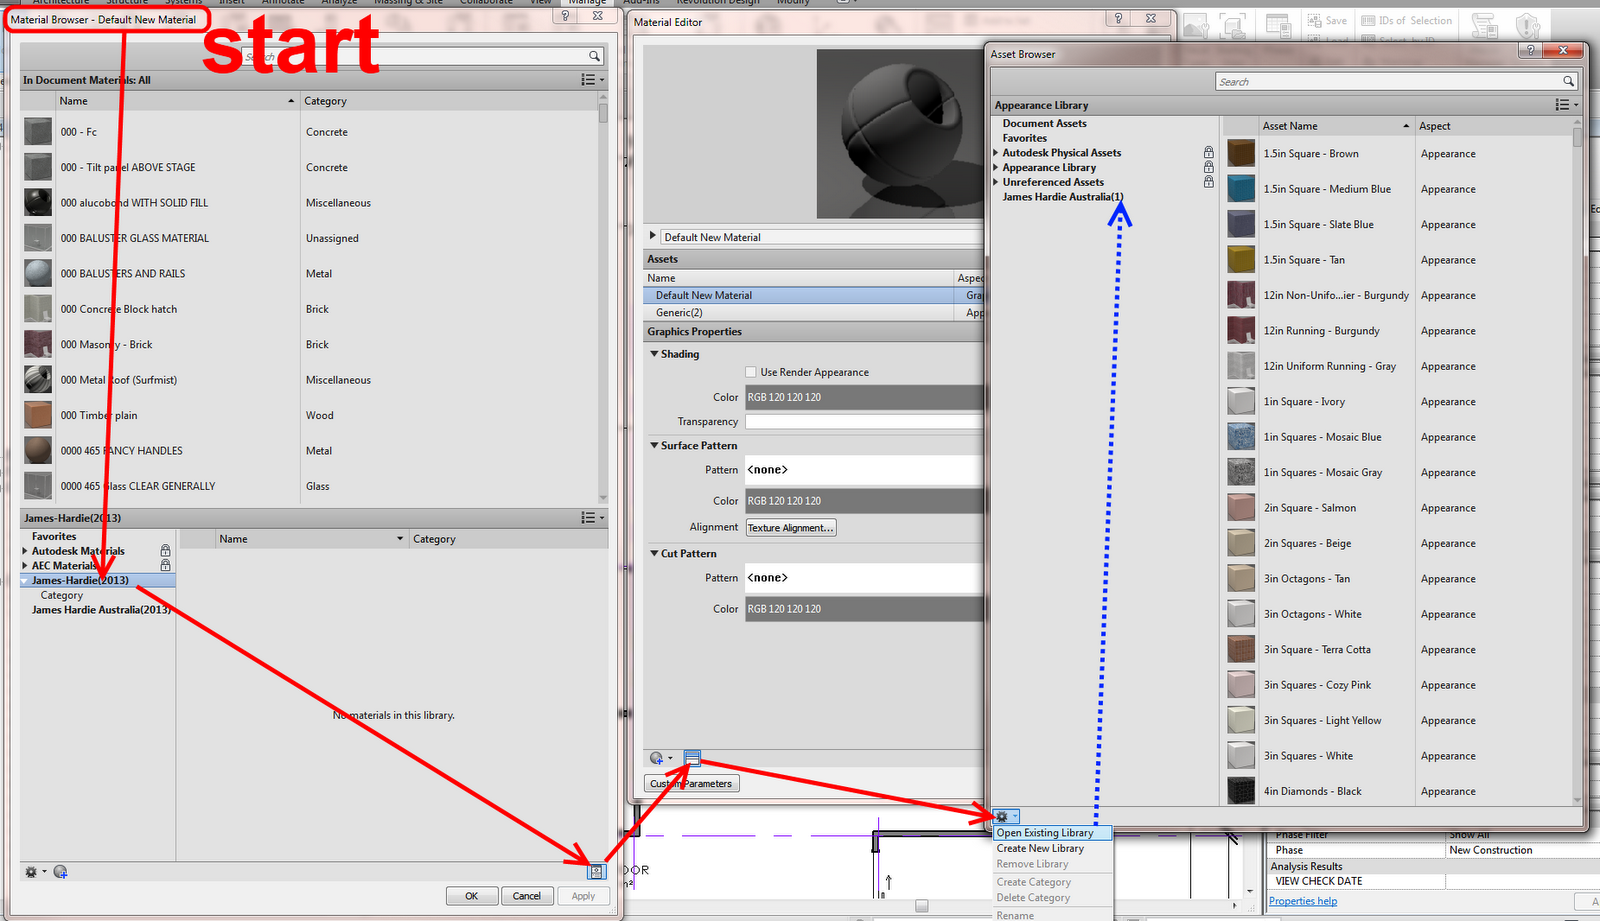Collapse the James-Hardie(2013) tree node
Viewport: 1600px width, 921px height.
pos(25,580)
